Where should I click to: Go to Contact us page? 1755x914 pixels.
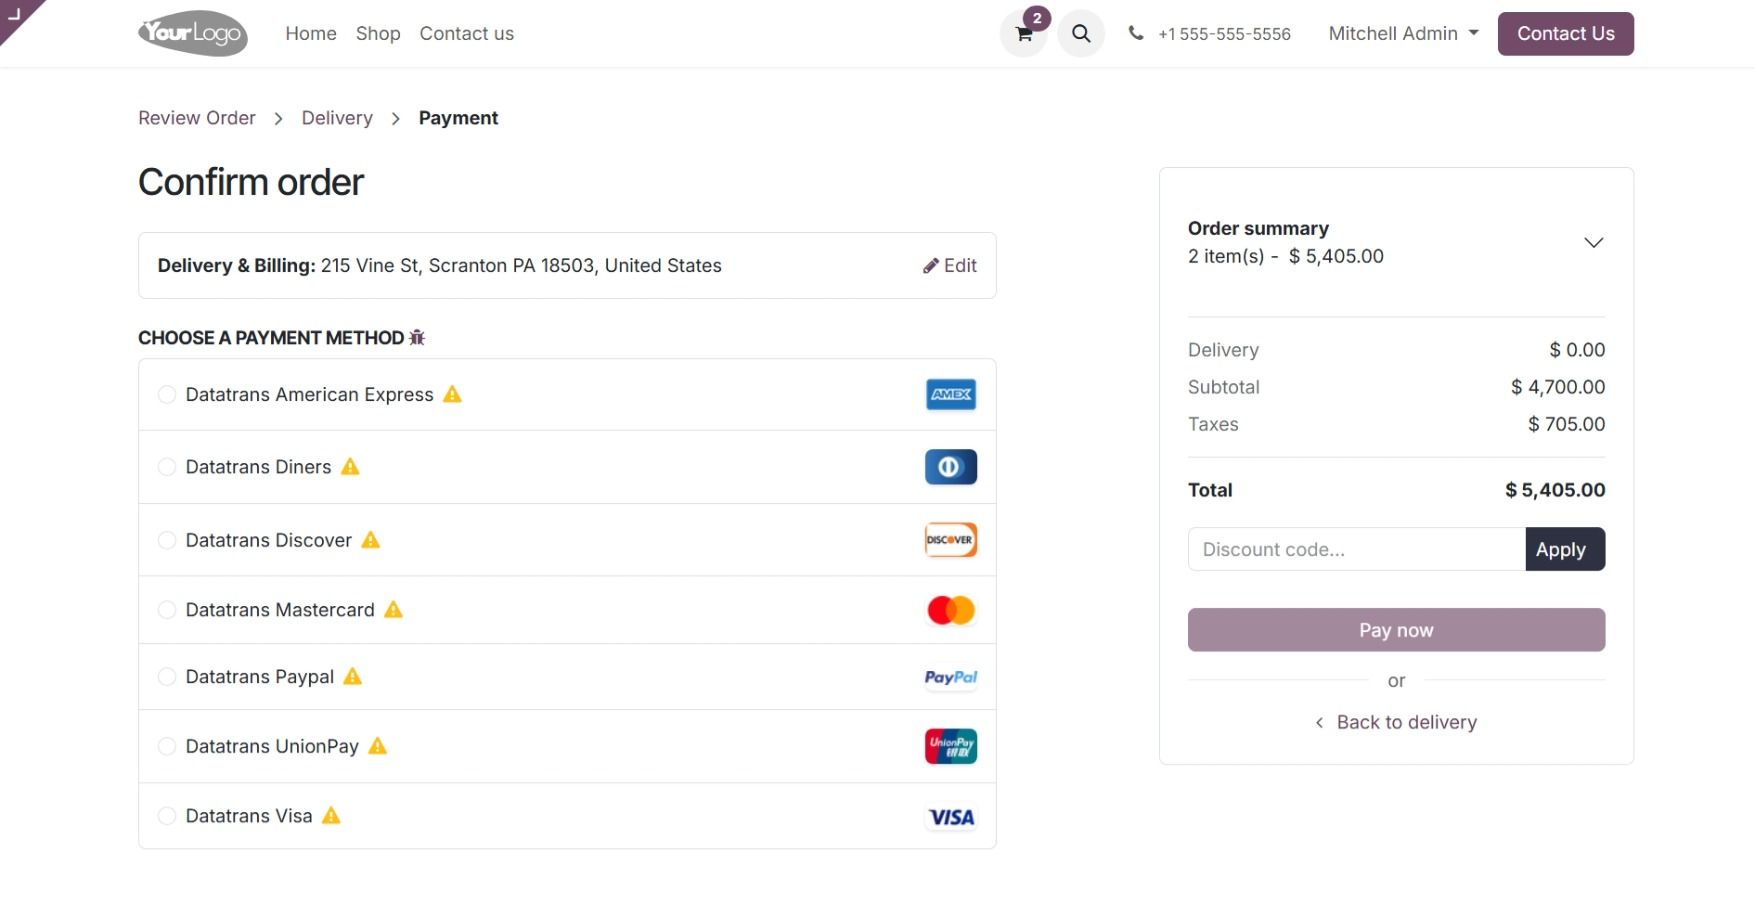pyautogui.click(x=466, y=33)
